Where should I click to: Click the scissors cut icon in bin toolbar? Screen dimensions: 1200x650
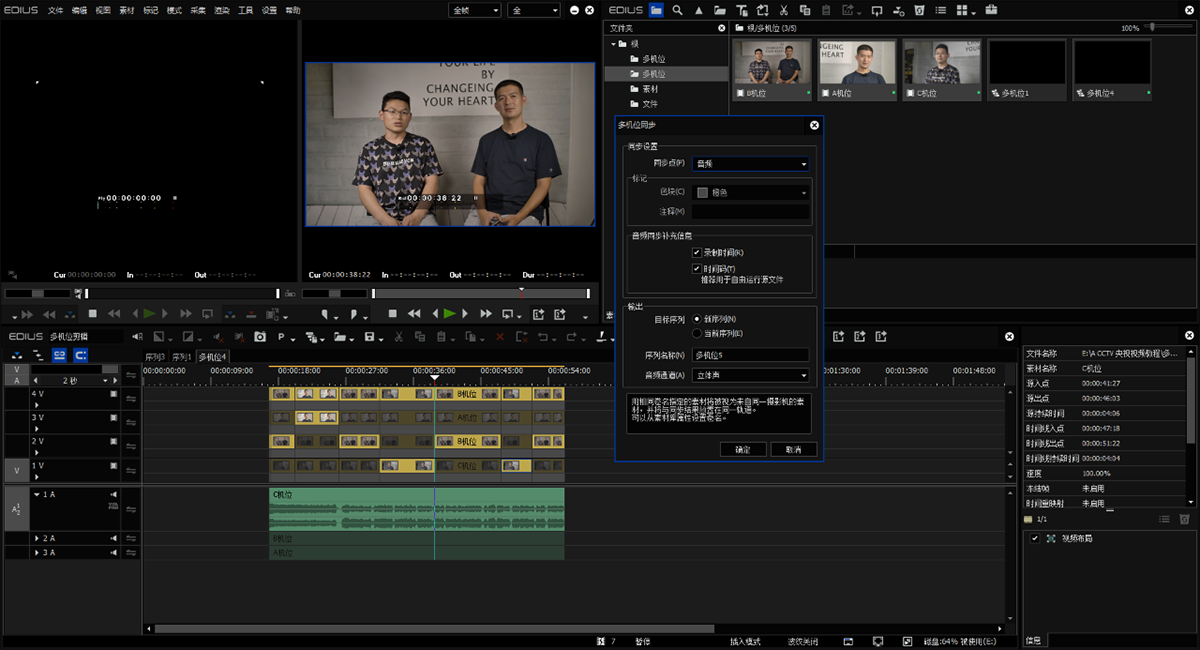coord(783,10)
